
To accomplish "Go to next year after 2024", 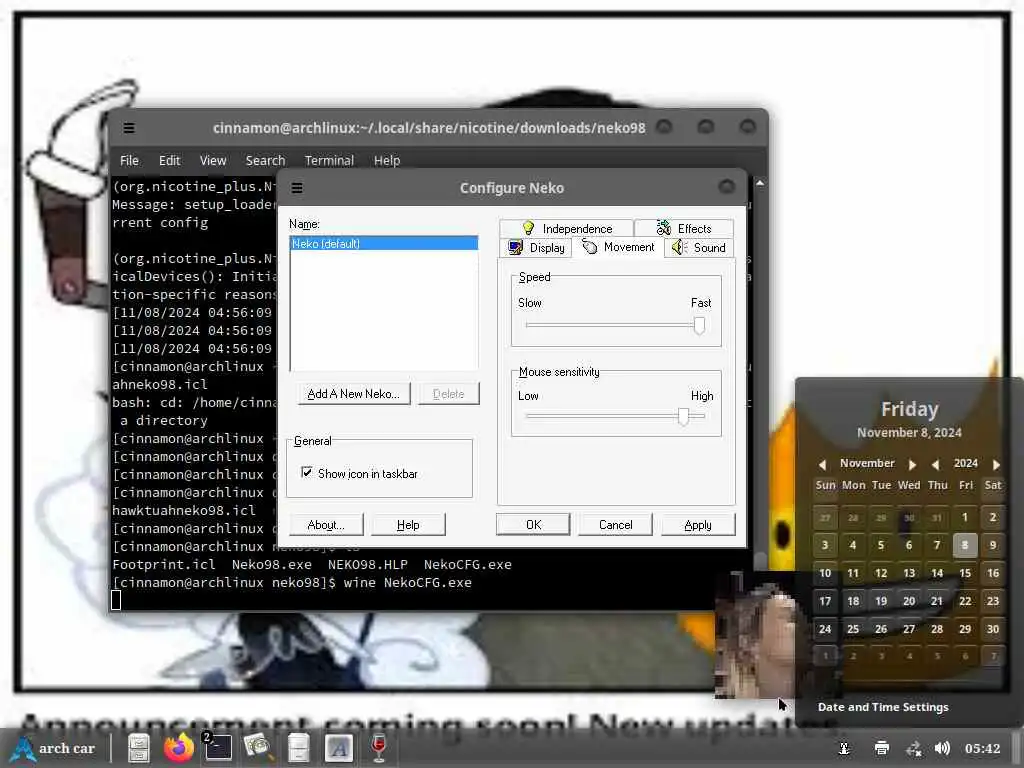I will 996,464.
